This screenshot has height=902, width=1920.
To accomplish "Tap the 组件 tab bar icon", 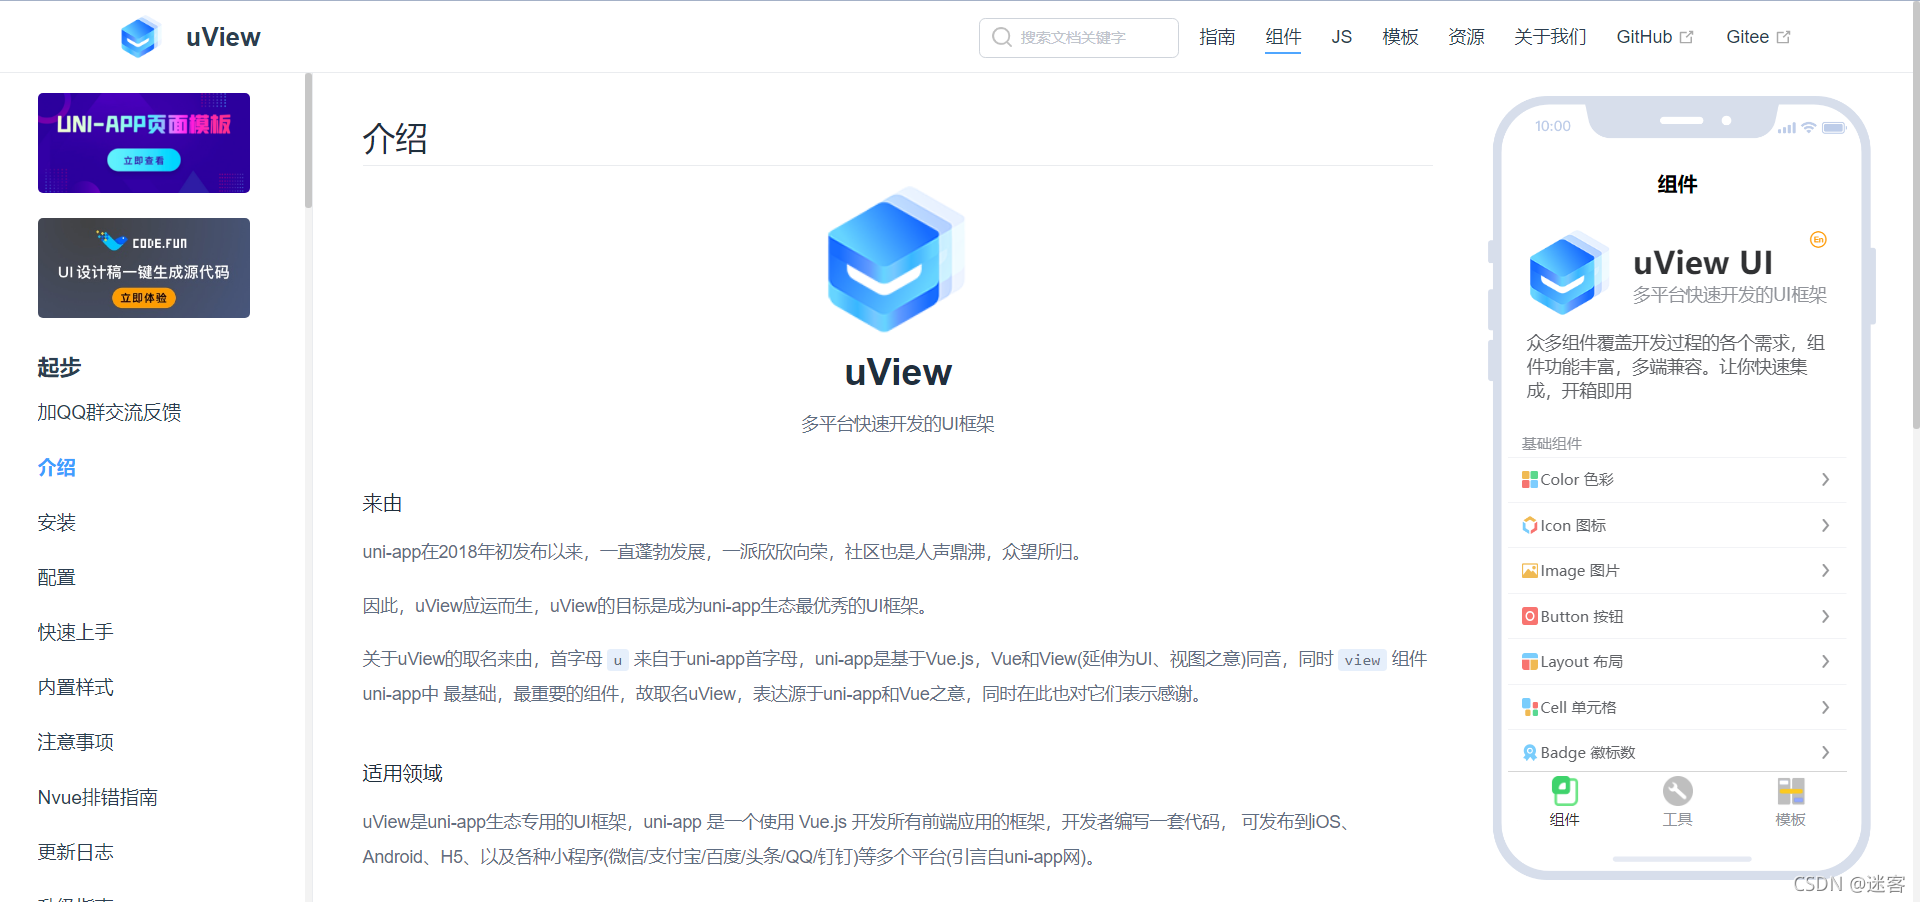I will coord(1565,791).
